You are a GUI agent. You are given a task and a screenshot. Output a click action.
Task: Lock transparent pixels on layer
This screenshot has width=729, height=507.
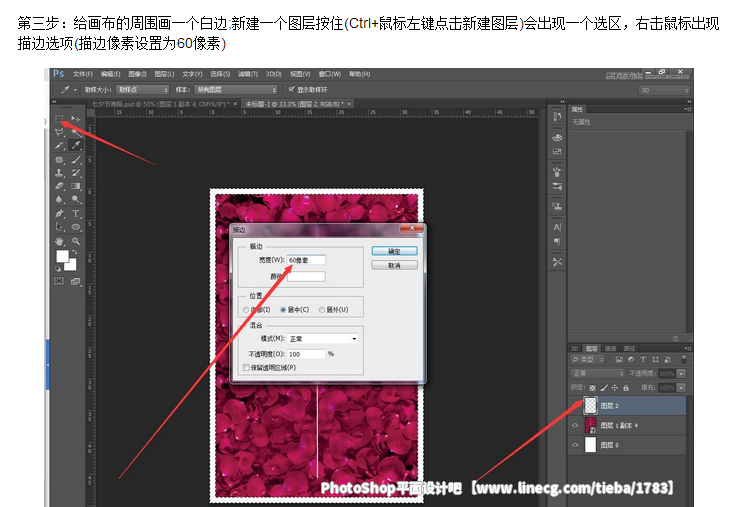[592, 388]
